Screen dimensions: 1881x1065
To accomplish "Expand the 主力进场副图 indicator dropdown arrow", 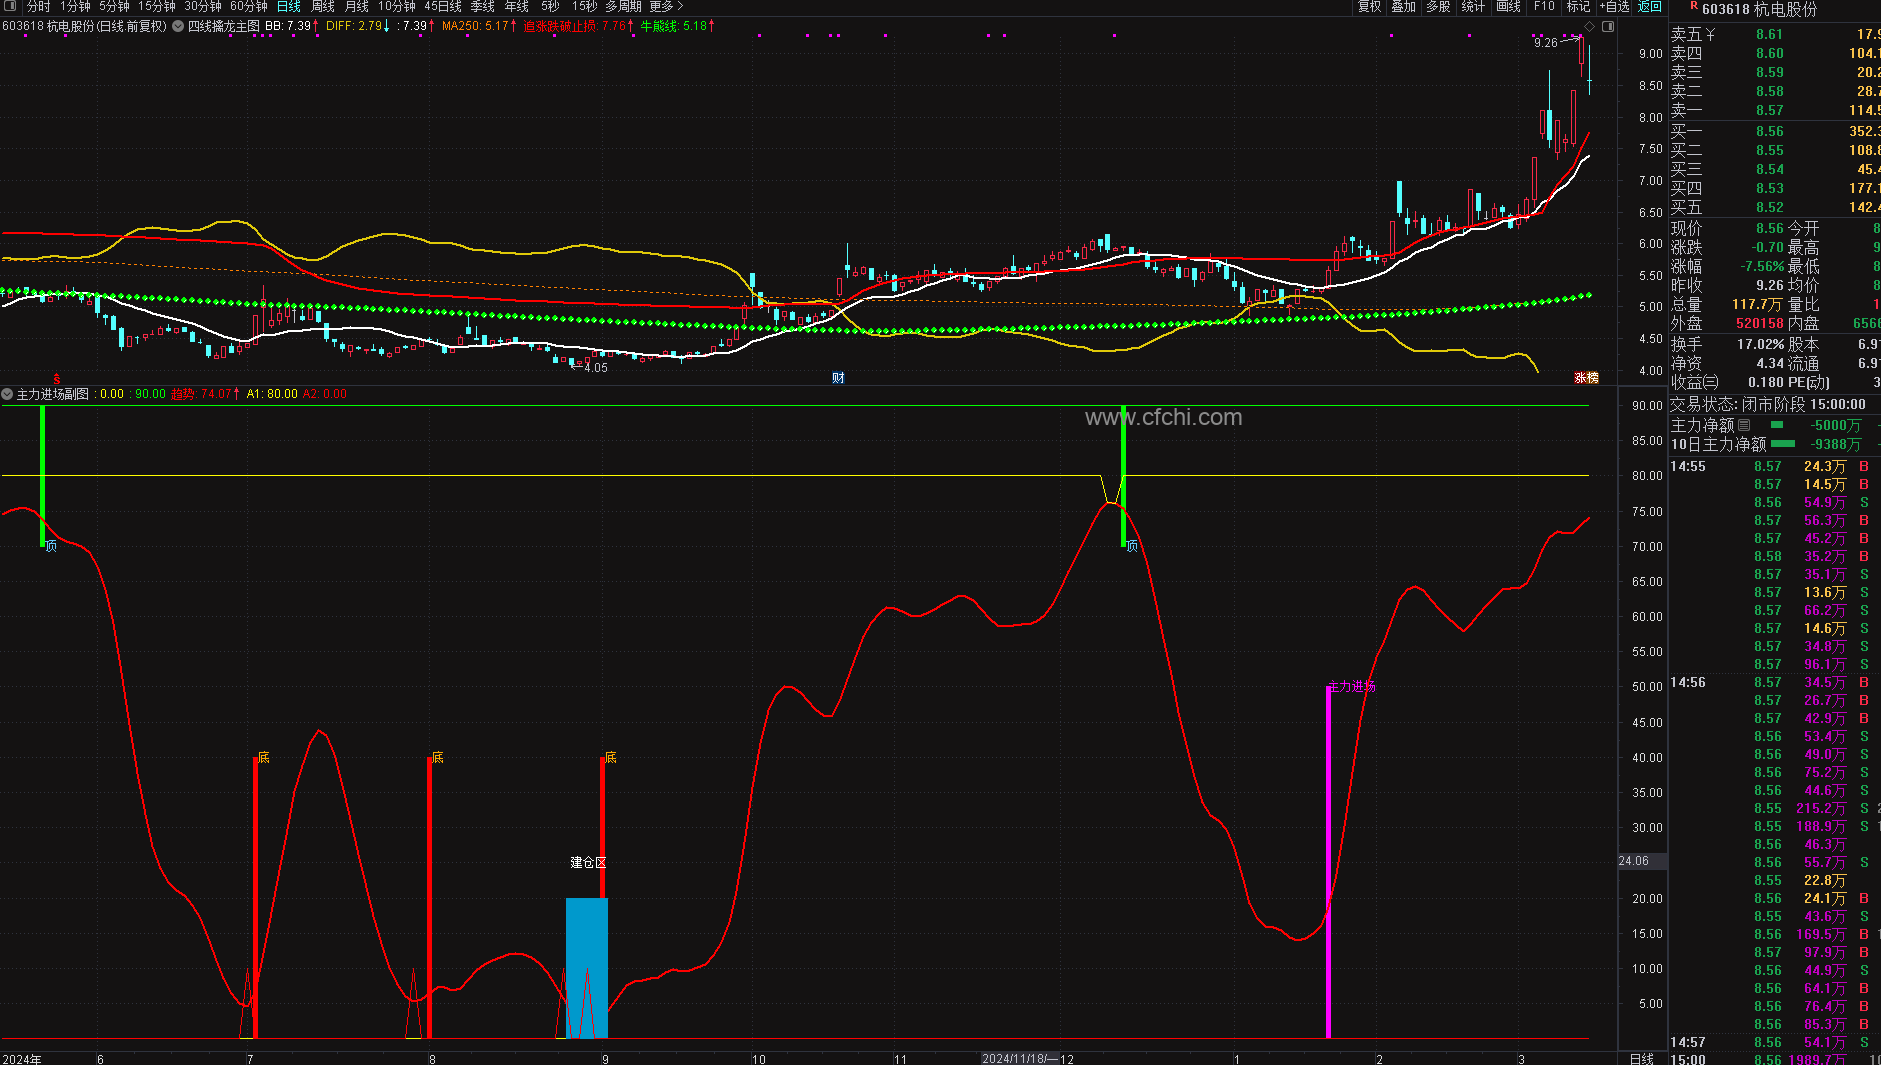I will click(x=7, y=394).
